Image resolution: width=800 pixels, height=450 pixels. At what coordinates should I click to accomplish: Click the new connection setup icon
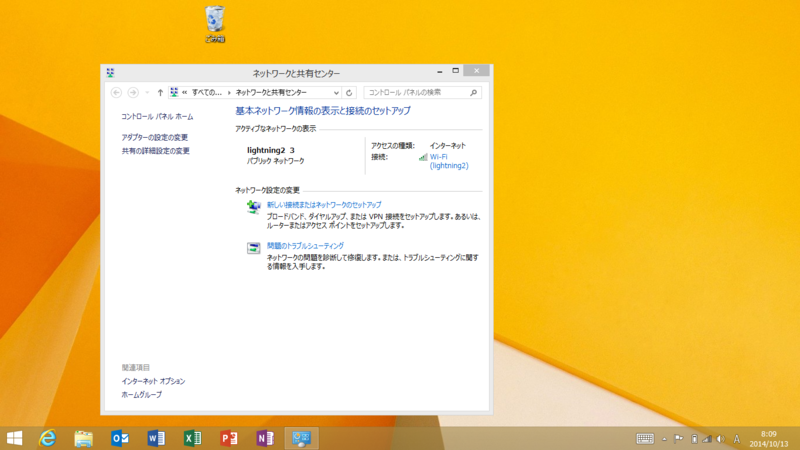tap(254, 207)
